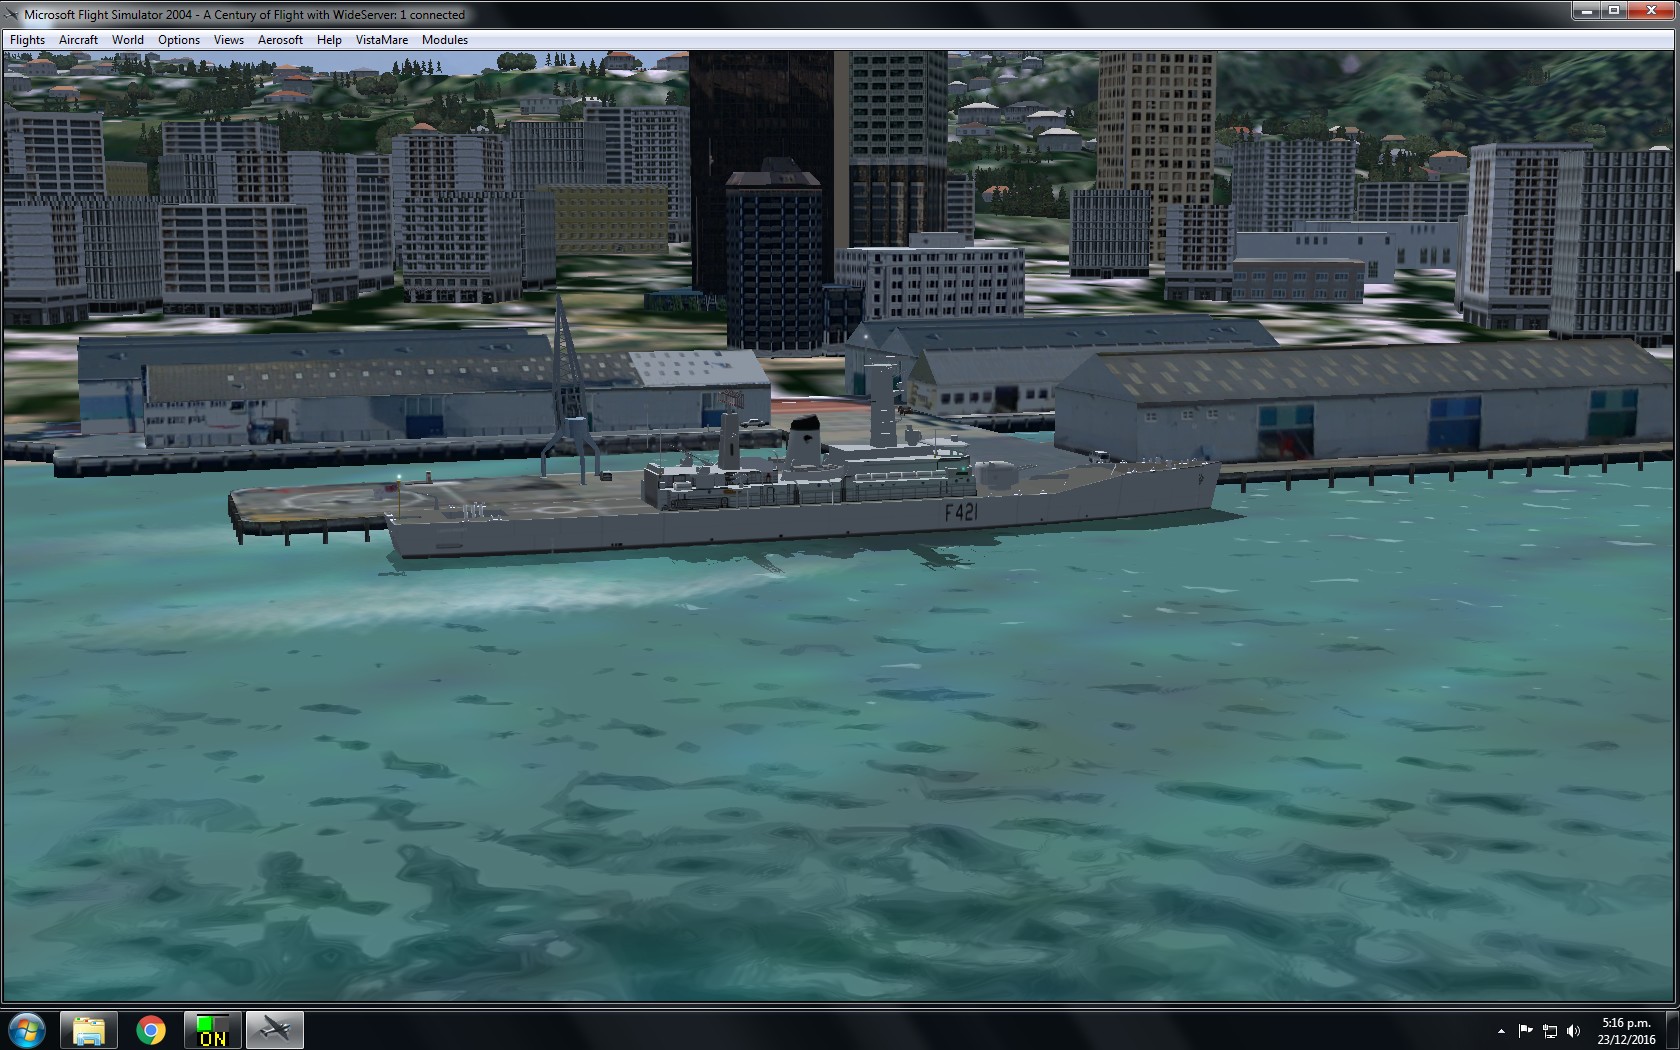Open the volume speaker tray icon
1680x1050 pixels.
point(1574,1031)
